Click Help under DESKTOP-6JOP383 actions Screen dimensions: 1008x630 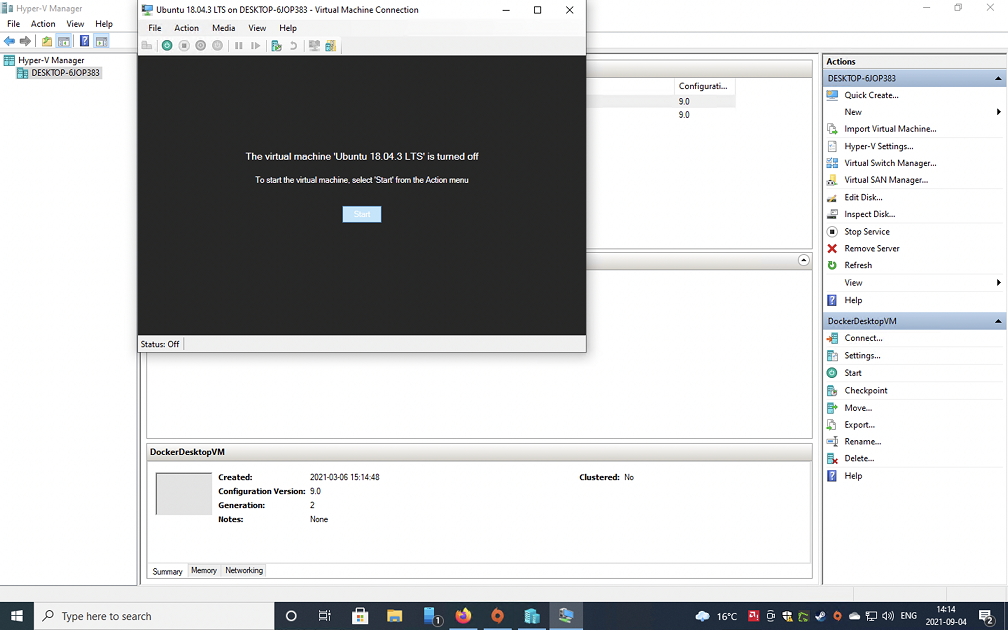click(853, 300)
